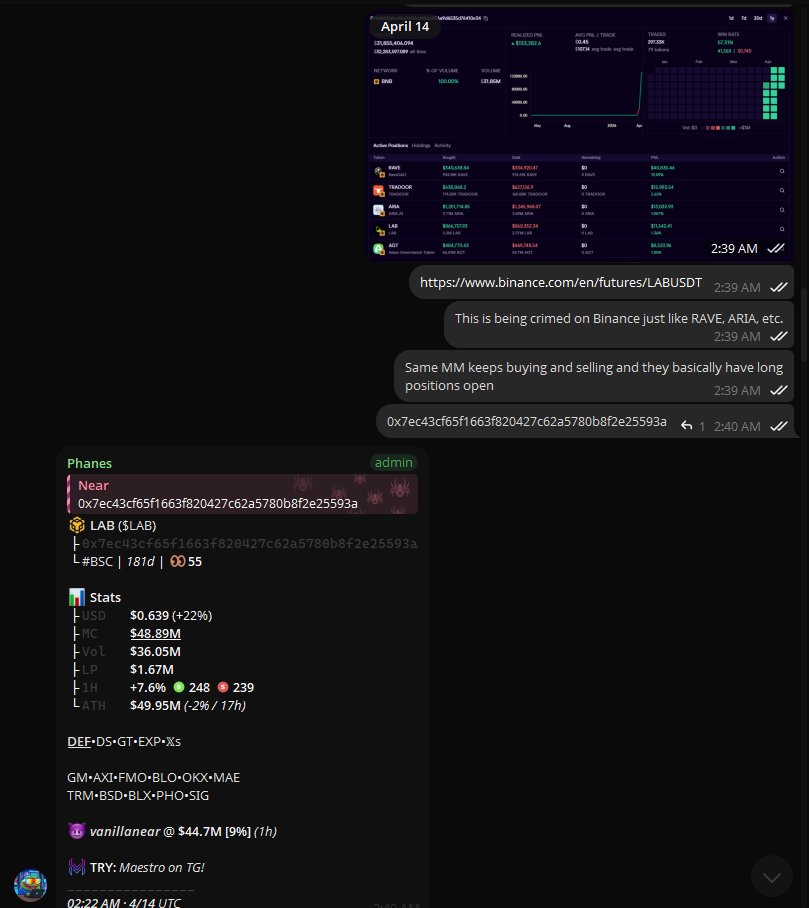Click the message "Same MM keeps buying and selling"
Image resolution: width=809 pixels, height=908 pixels.
(594, 376)
